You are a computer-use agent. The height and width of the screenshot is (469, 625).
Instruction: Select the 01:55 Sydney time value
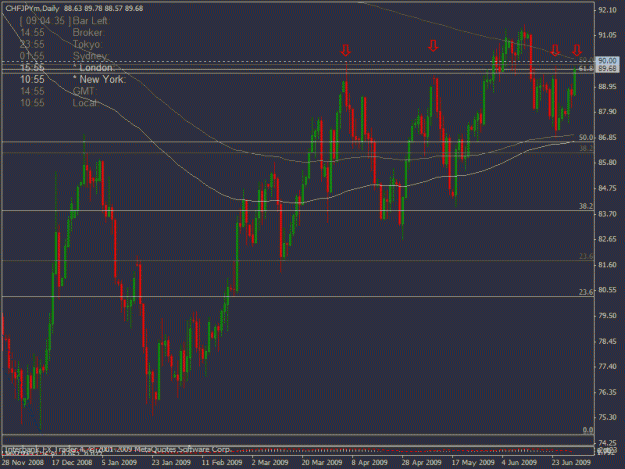click(32, 56)
